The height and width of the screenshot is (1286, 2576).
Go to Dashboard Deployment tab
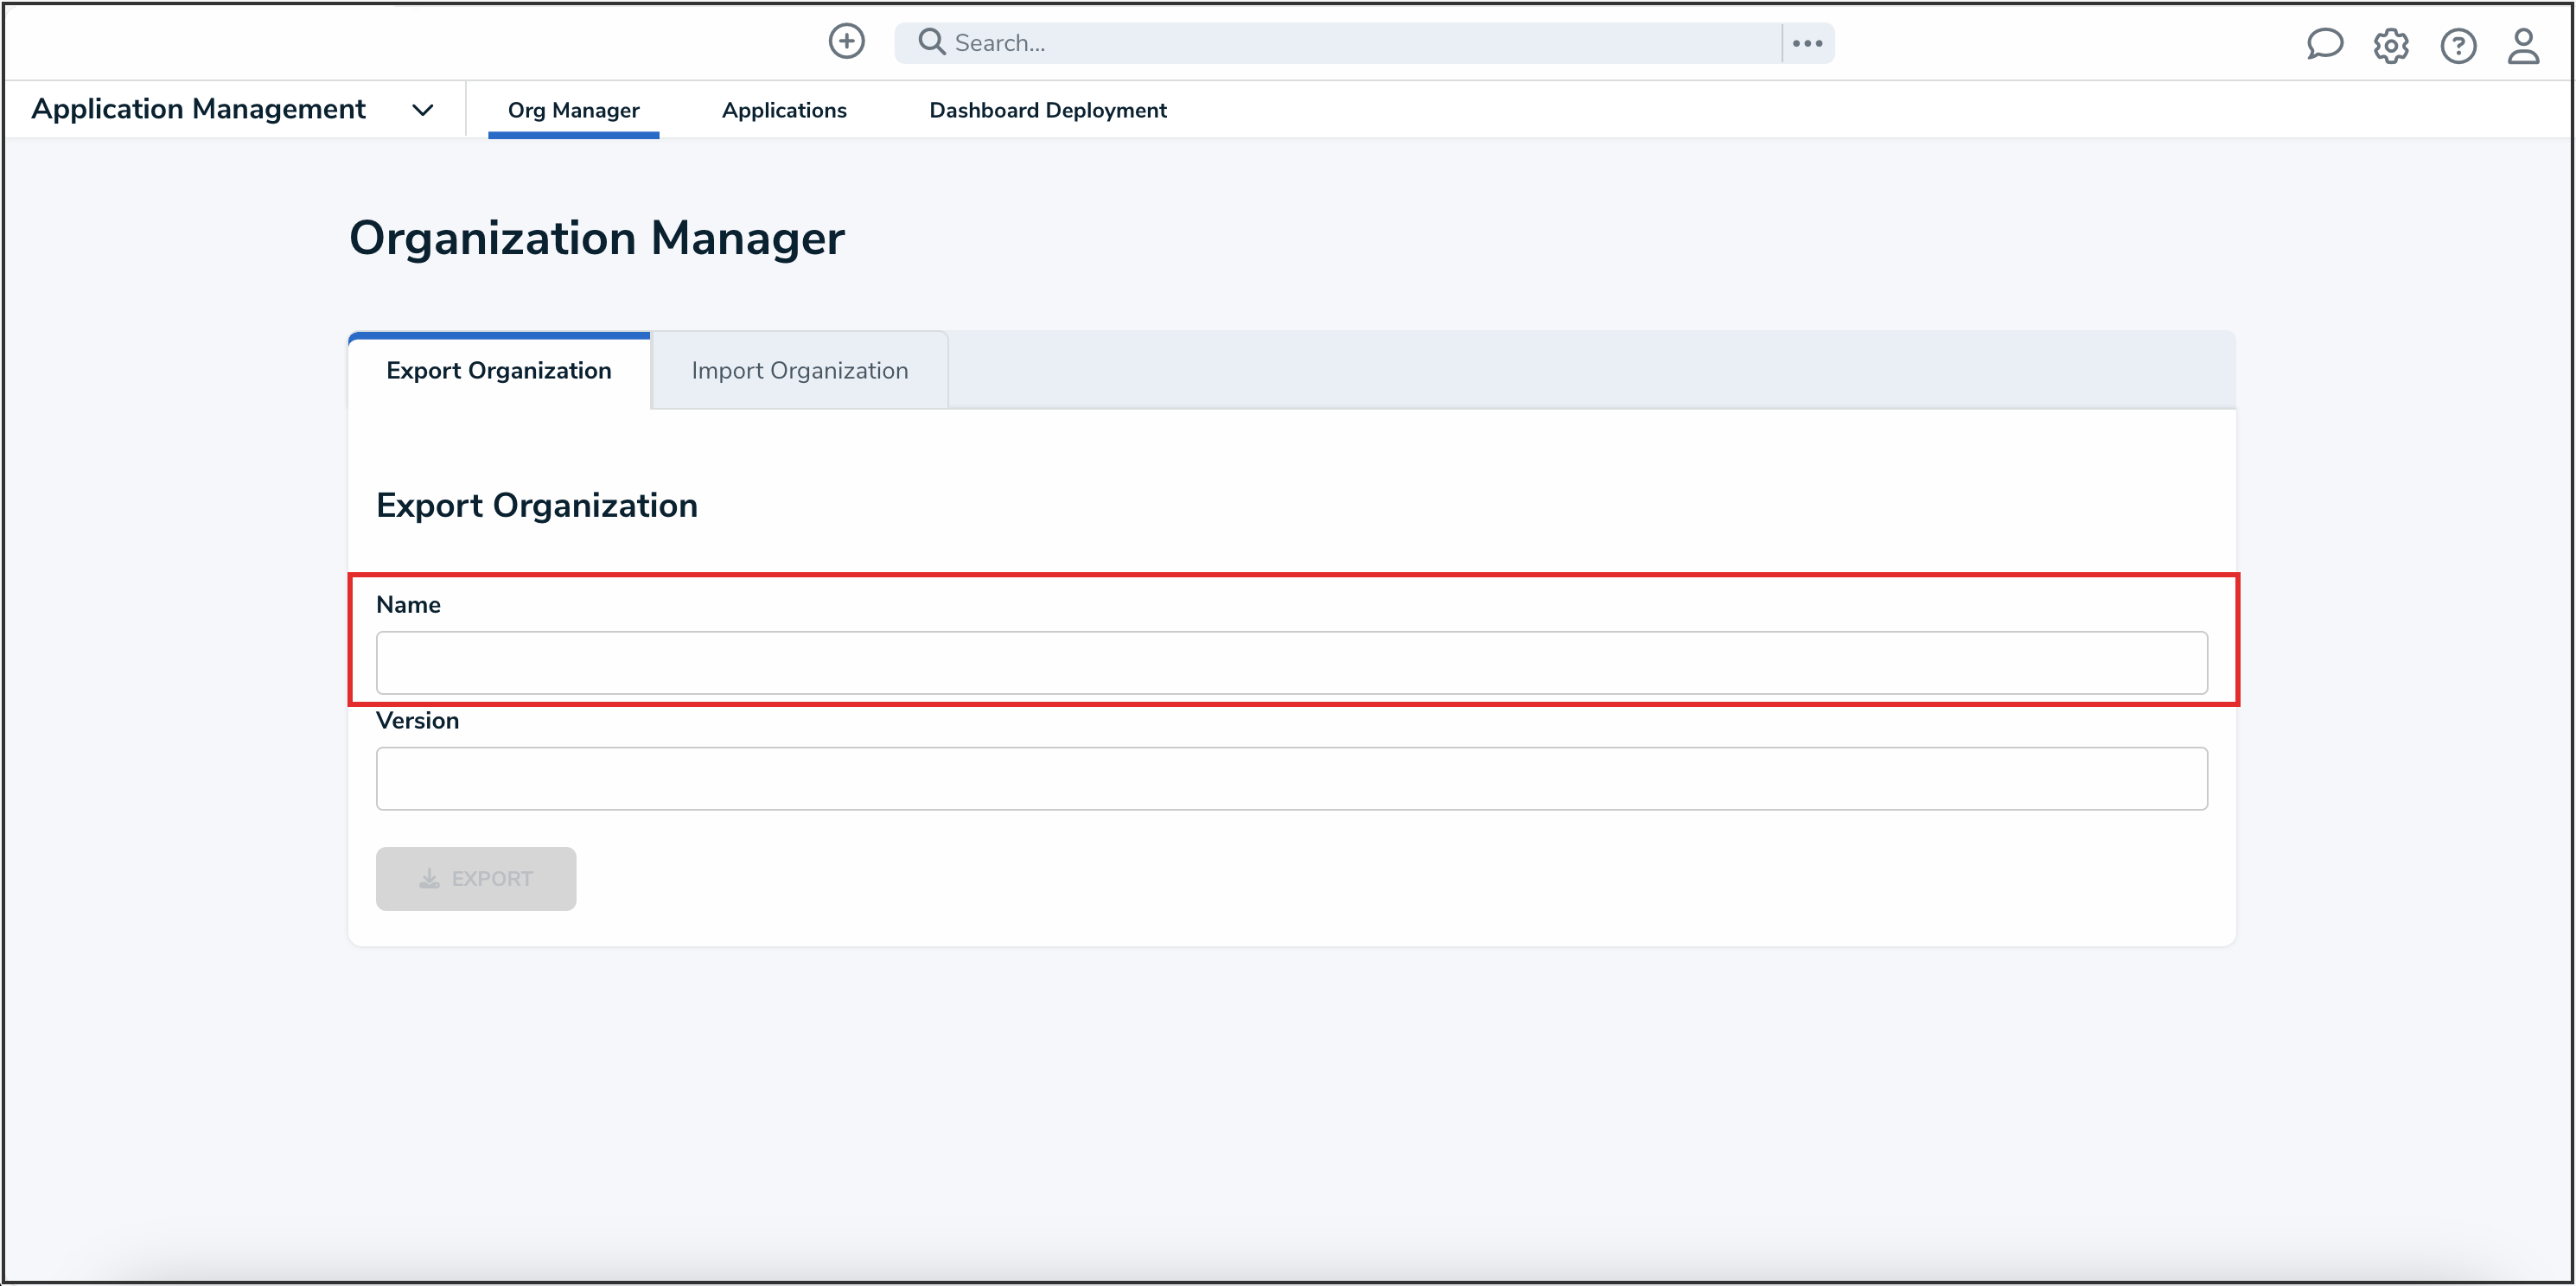pos(1047,110)
